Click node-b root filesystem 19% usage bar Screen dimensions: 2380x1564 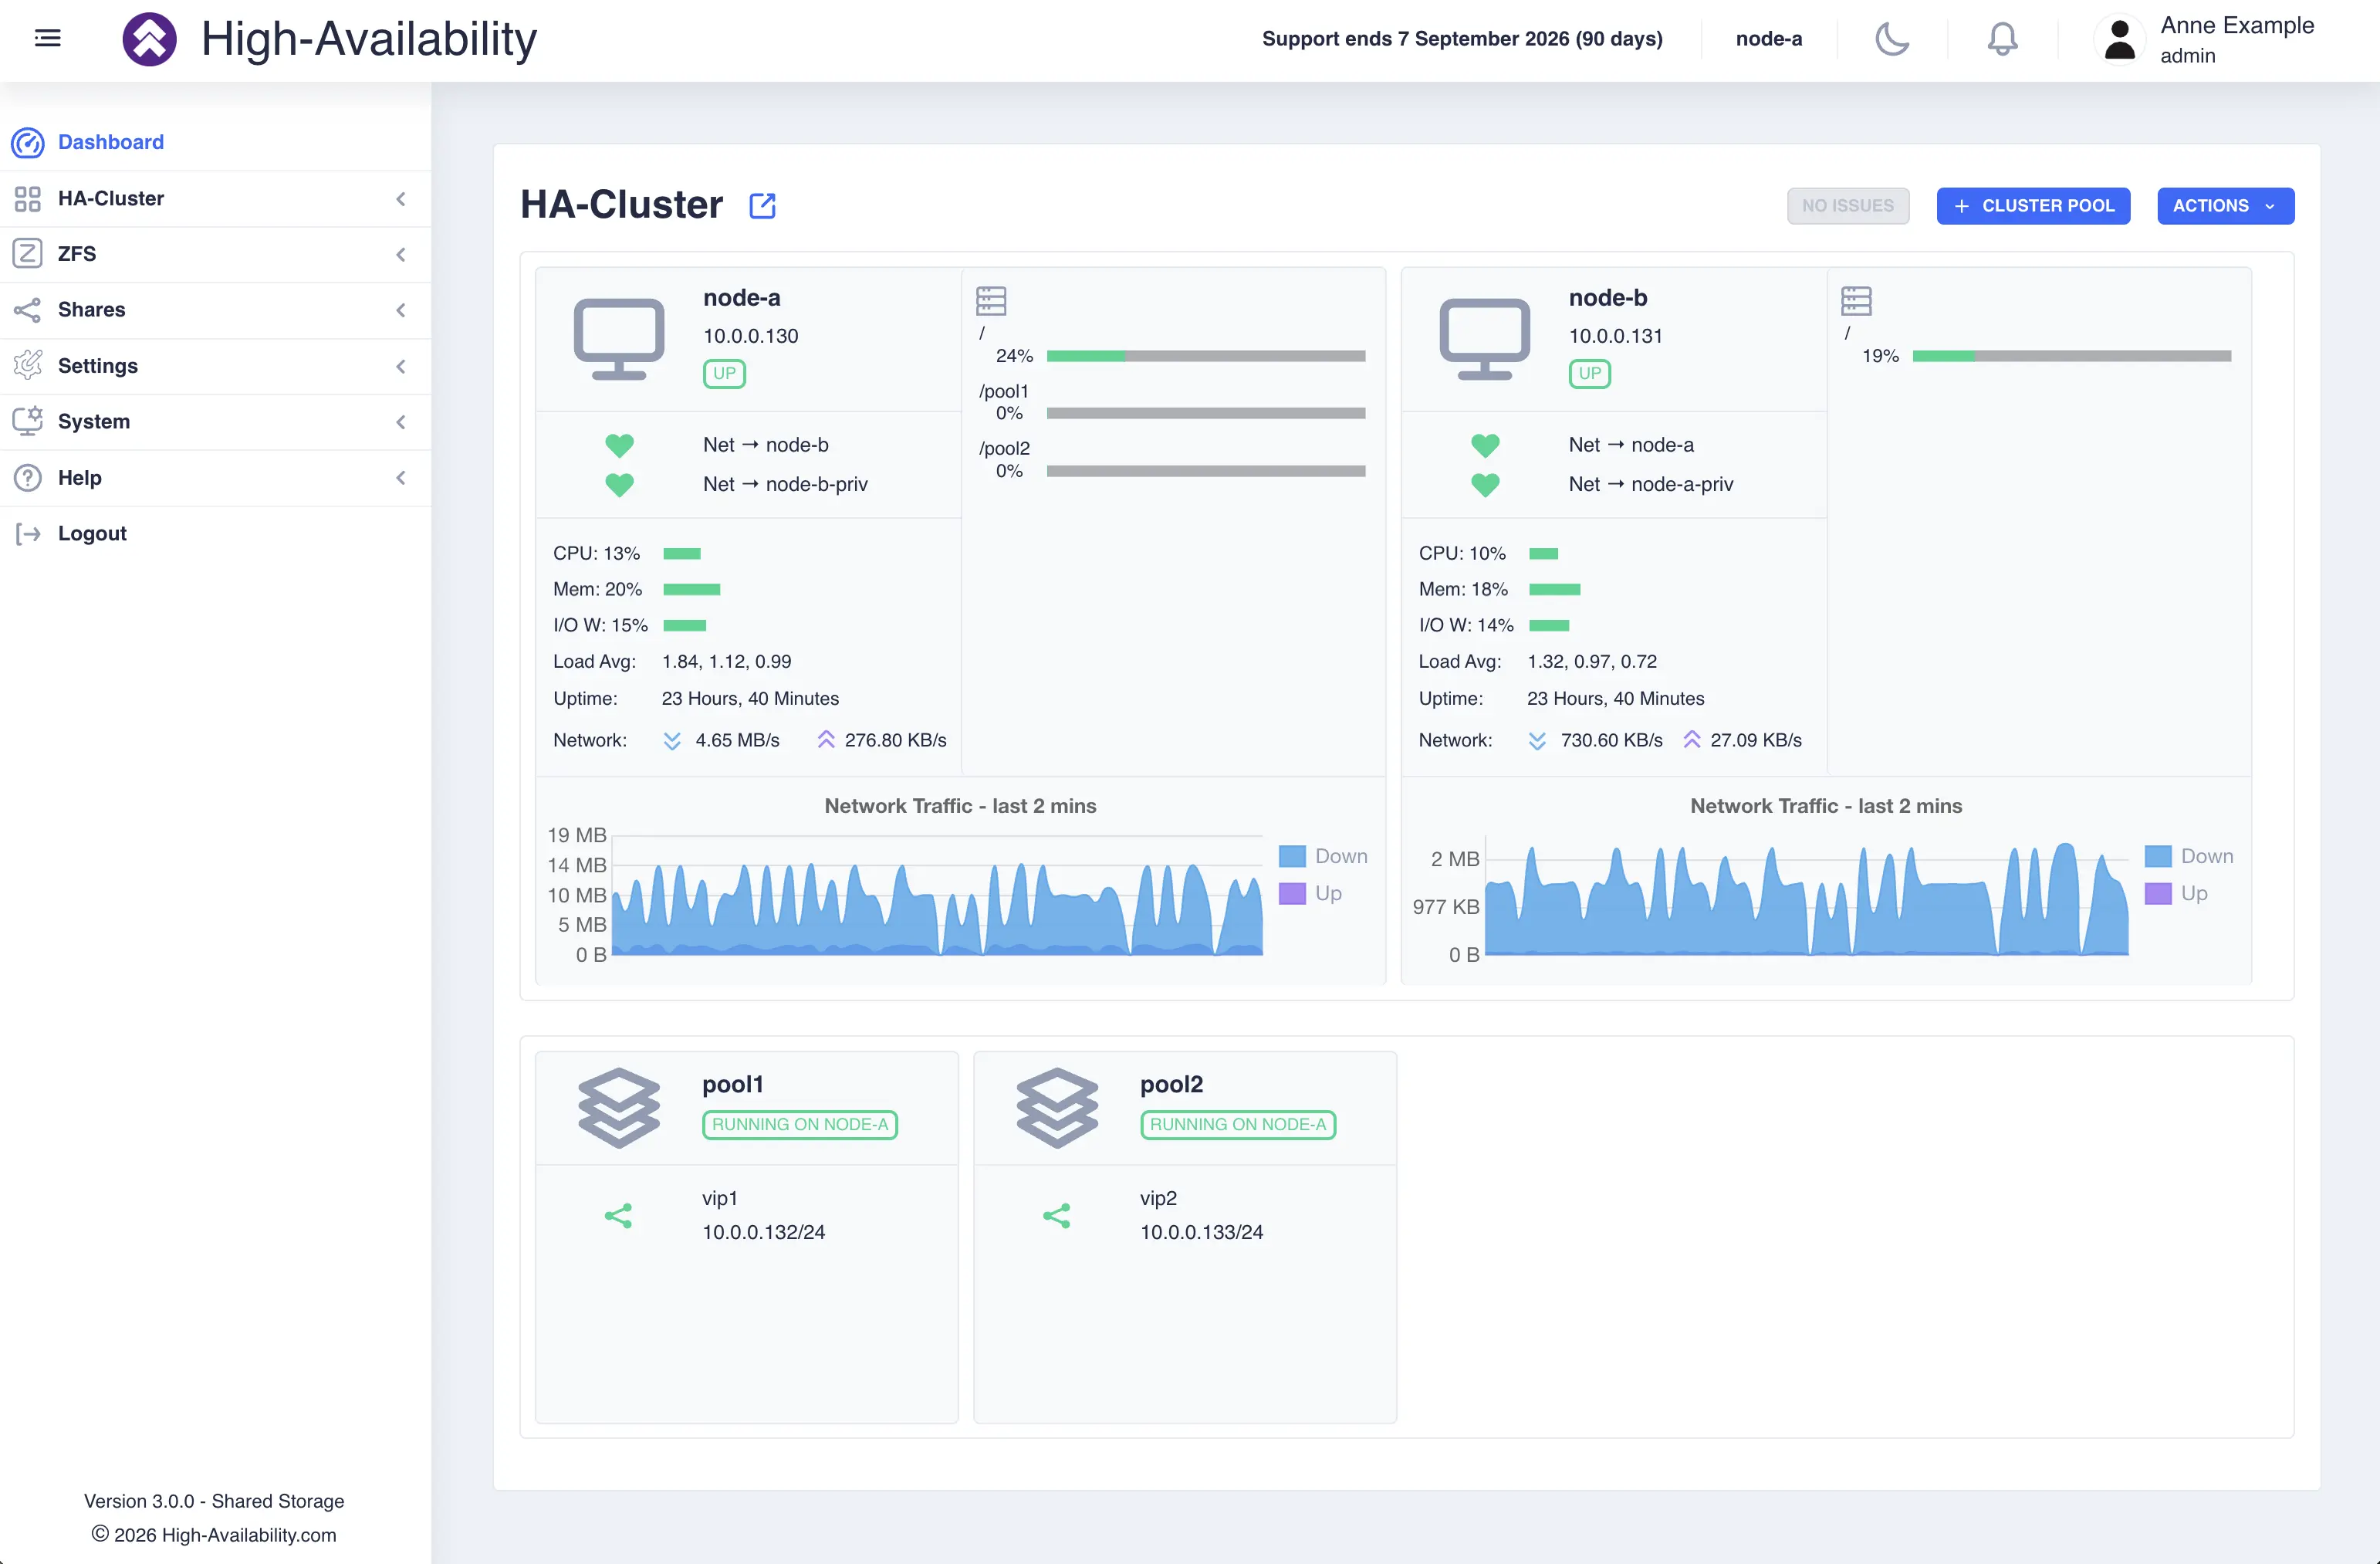(x=2072, y=356)
